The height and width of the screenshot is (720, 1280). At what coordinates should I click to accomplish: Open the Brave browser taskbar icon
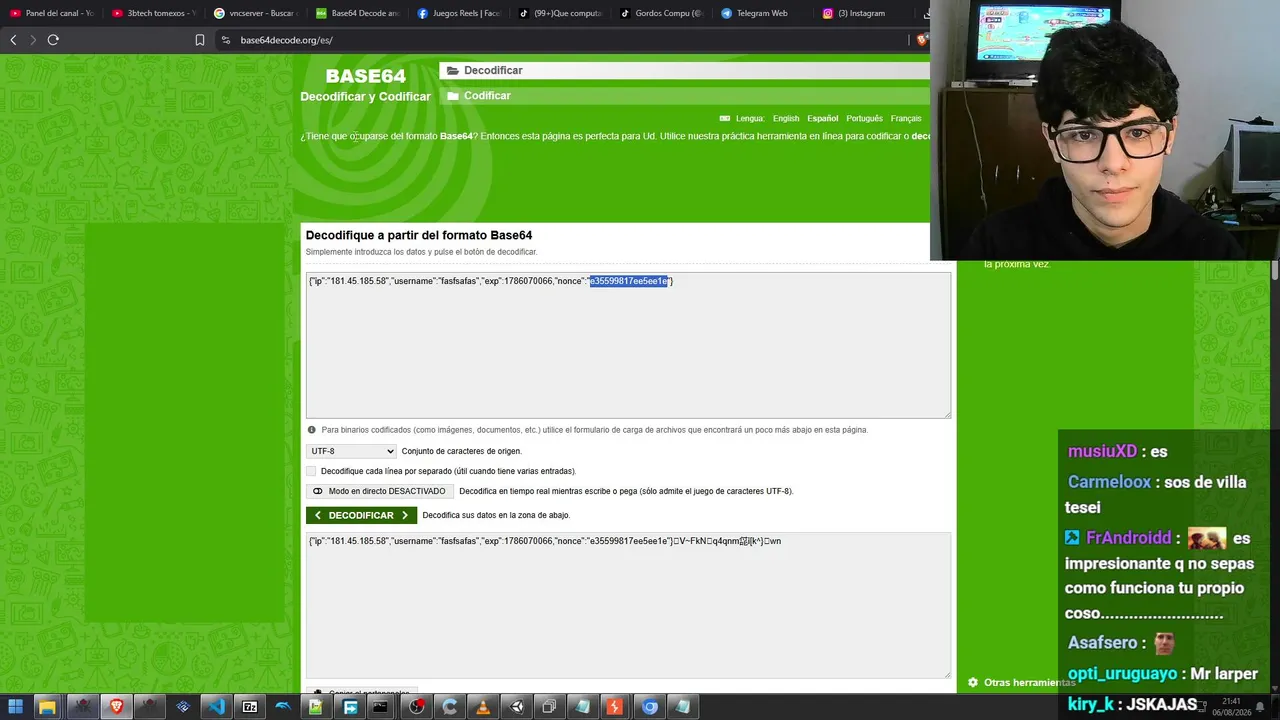coord(116,707)
